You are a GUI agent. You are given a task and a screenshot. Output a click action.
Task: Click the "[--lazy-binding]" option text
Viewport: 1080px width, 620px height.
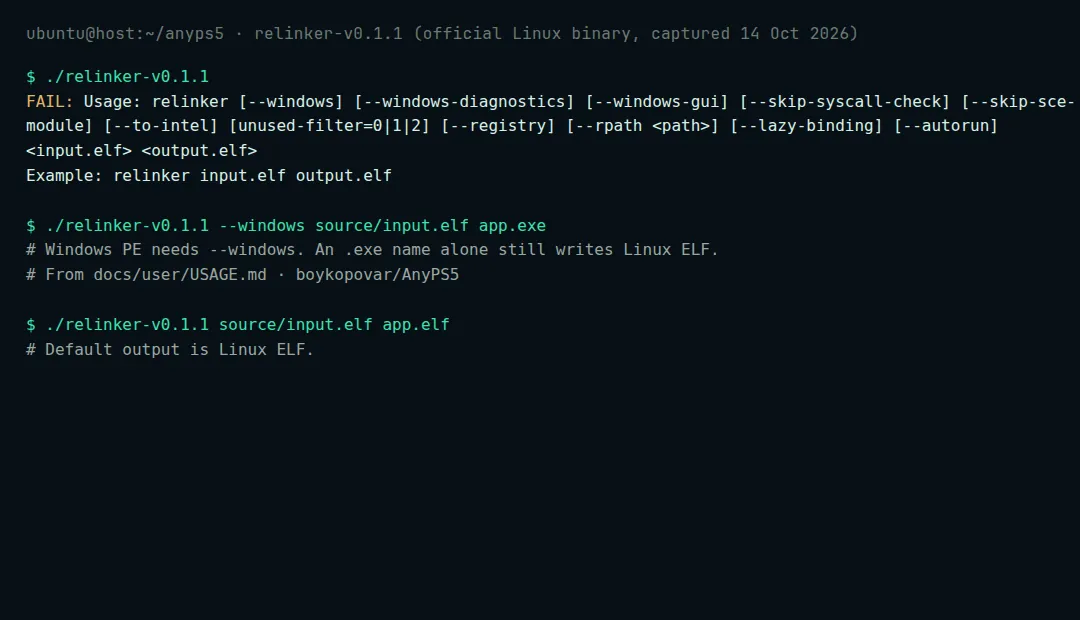[x=807, y=126]
